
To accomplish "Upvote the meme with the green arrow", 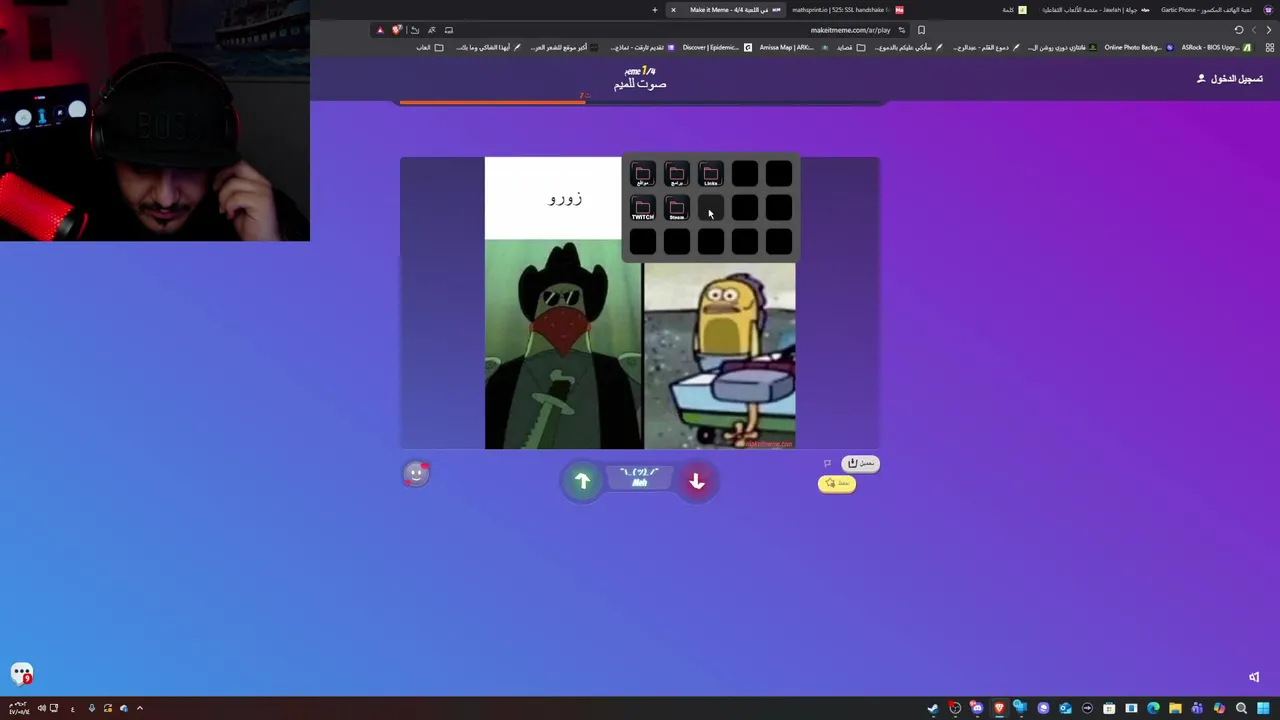I will (x=582, y=482).
